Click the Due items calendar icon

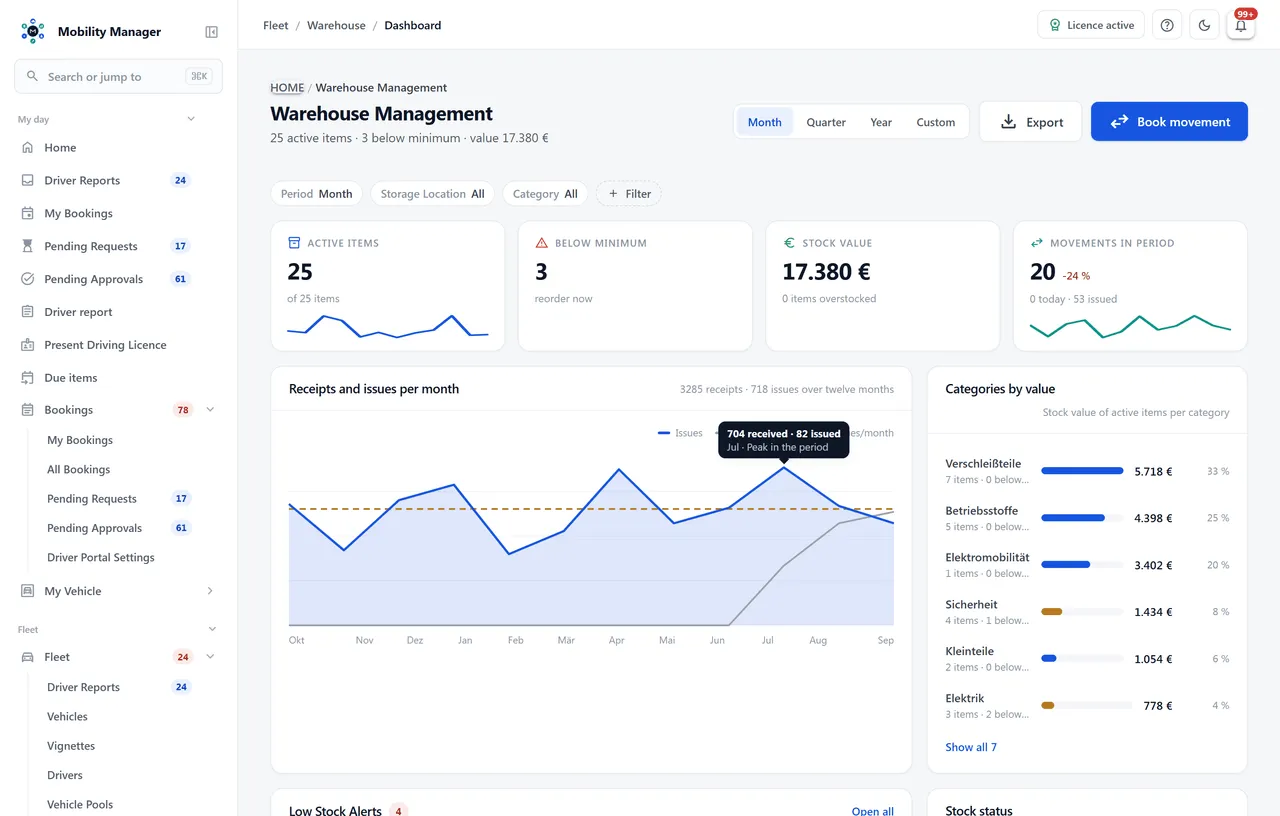click(27, 378)
